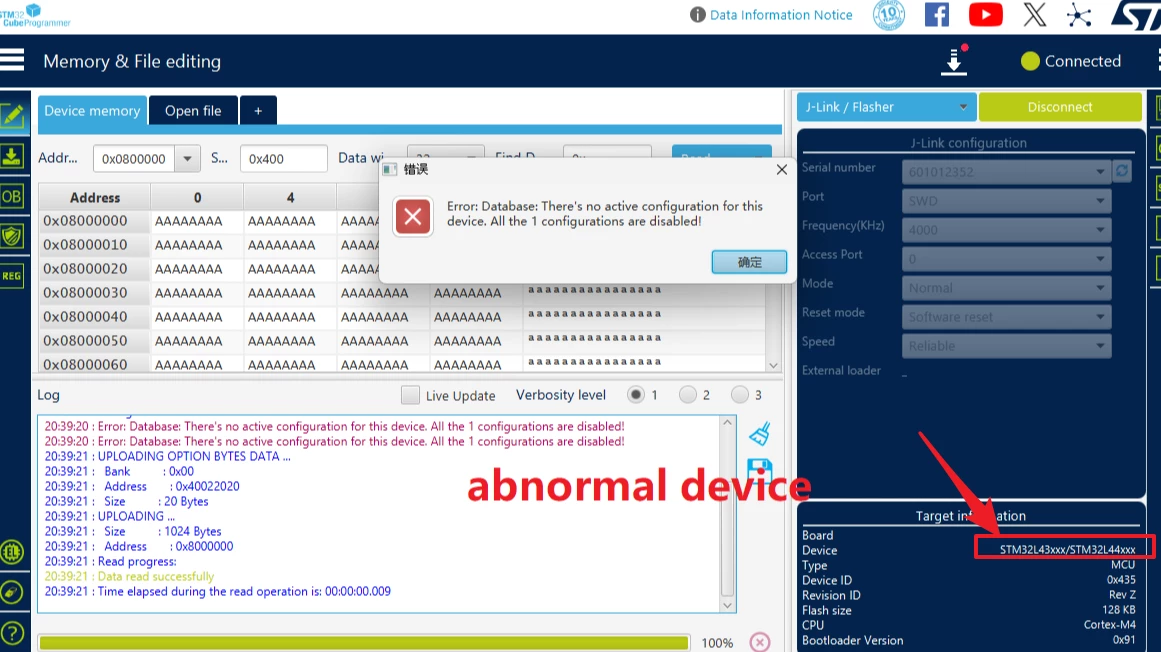
Task: Click the Disconnect button
Action: pos(1060,107)
